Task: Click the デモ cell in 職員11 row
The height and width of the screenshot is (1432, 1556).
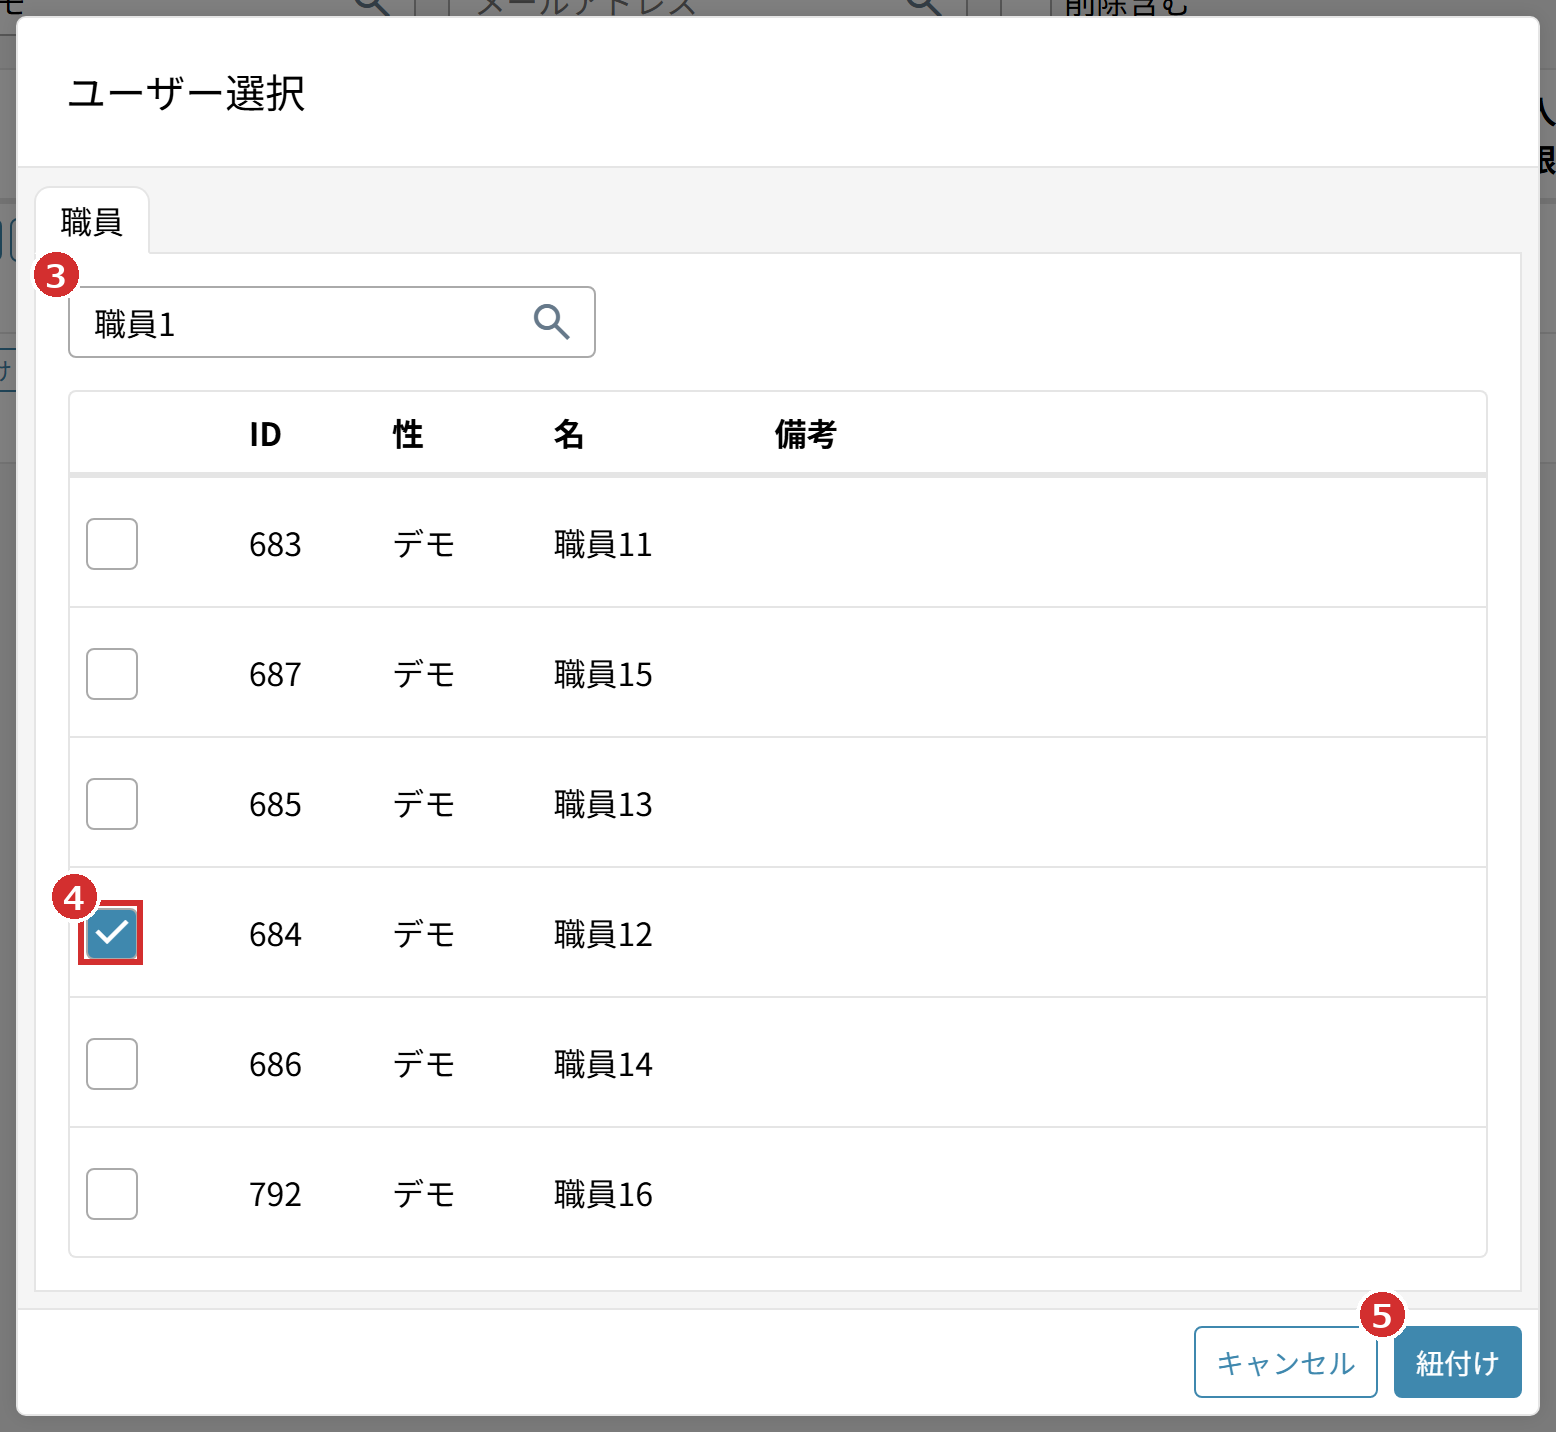Action: (x=424, y=544)
